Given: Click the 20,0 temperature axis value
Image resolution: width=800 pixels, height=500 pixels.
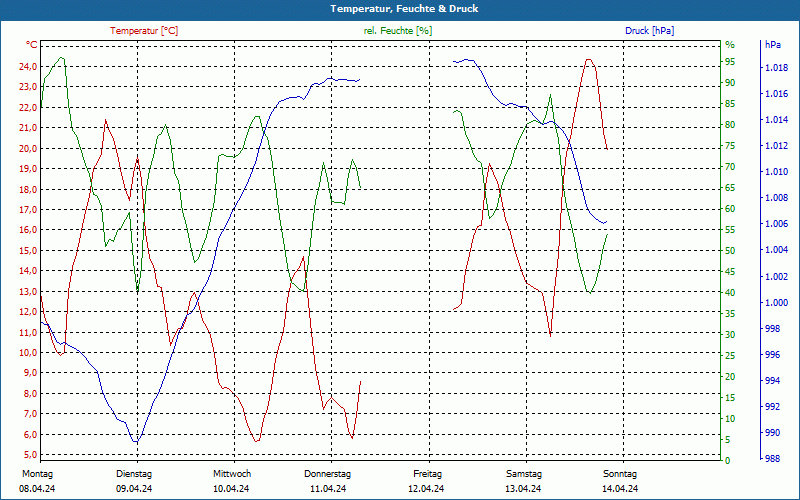Looking at the screenshot, I should tap(28, 148).
